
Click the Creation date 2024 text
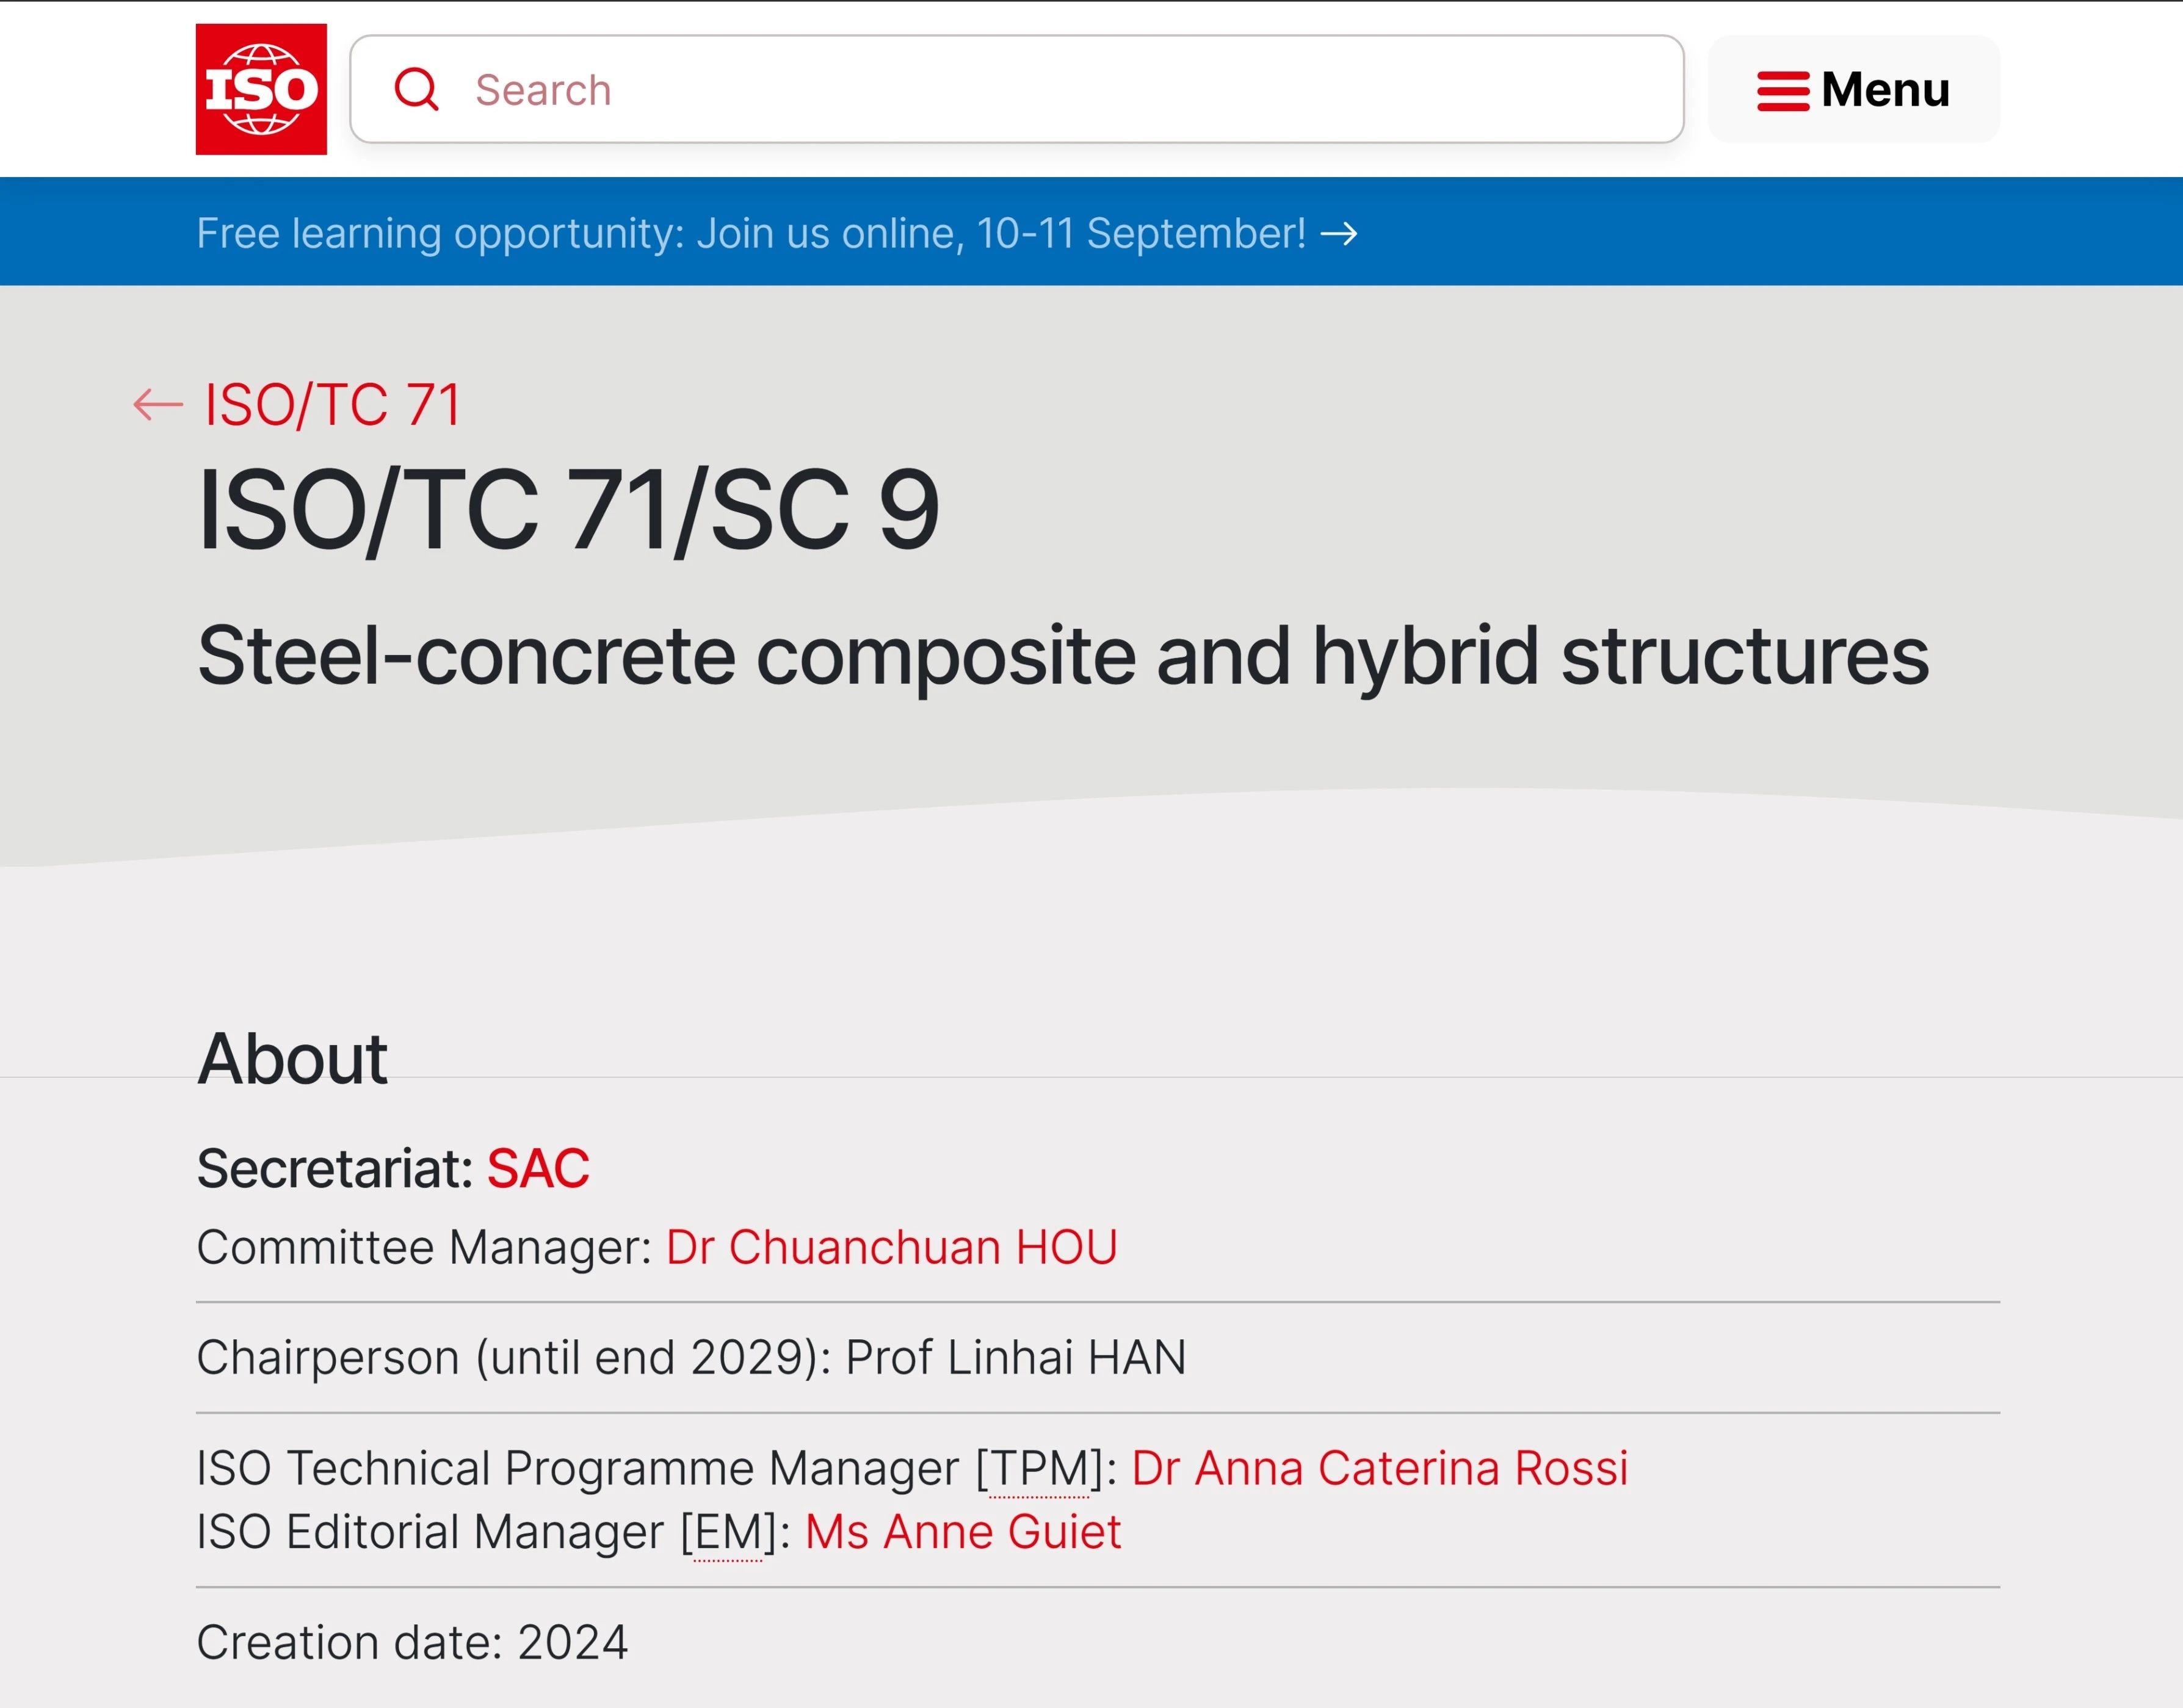click(x=412, y=1642)
